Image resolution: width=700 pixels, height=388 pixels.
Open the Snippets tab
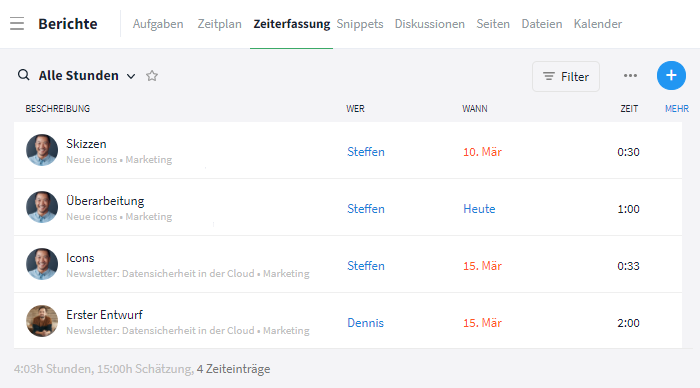[x=360, y=24]
